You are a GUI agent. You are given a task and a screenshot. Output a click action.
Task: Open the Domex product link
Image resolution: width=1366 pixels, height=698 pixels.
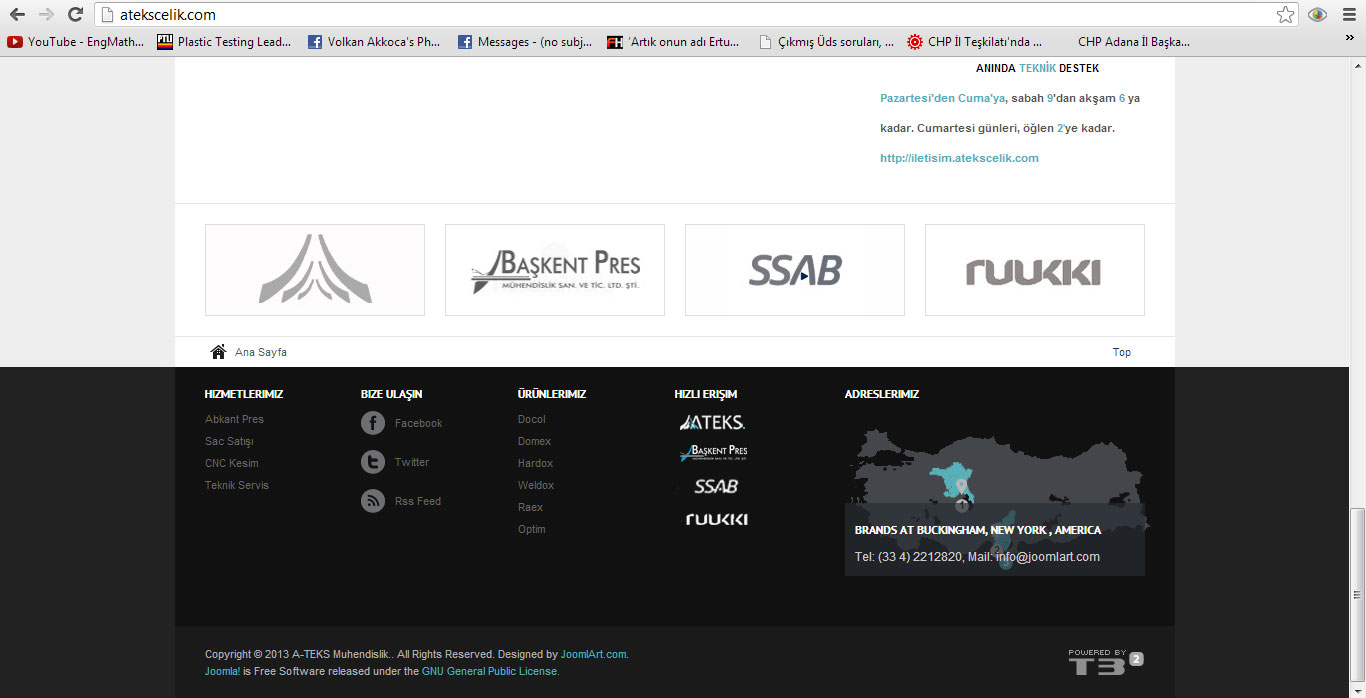pyautogui.click(x=534, y=441)
